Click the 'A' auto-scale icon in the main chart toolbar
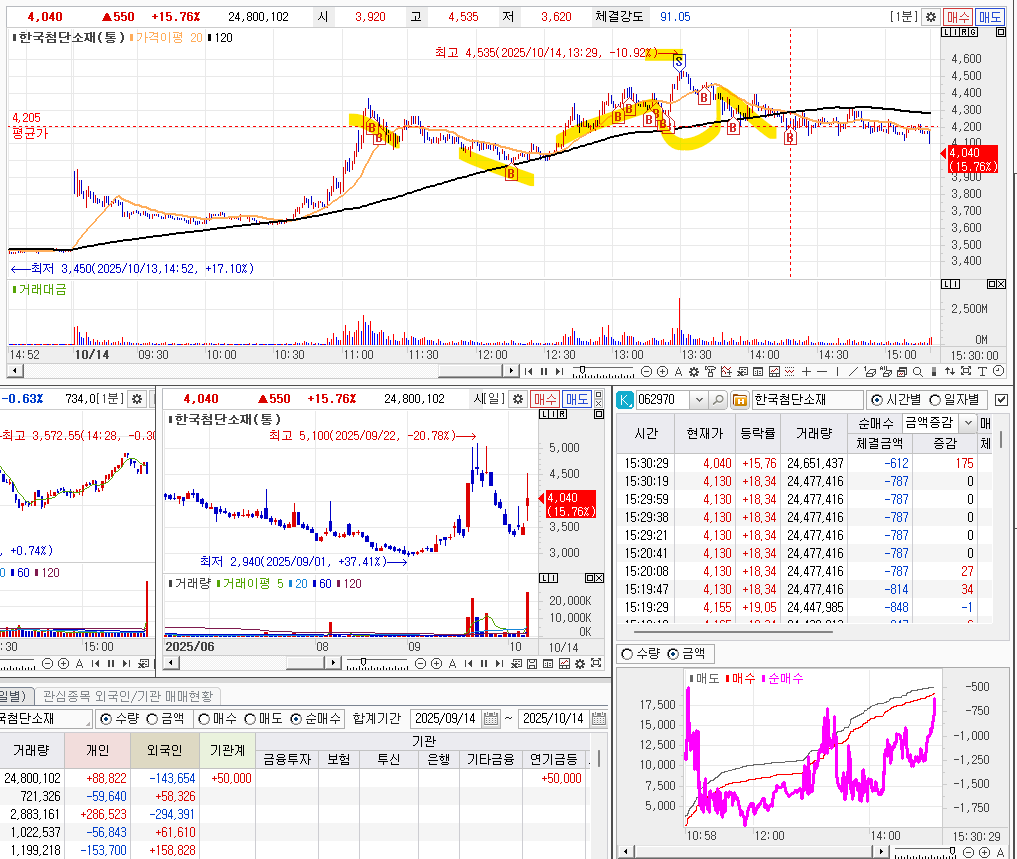 [678, 372]
